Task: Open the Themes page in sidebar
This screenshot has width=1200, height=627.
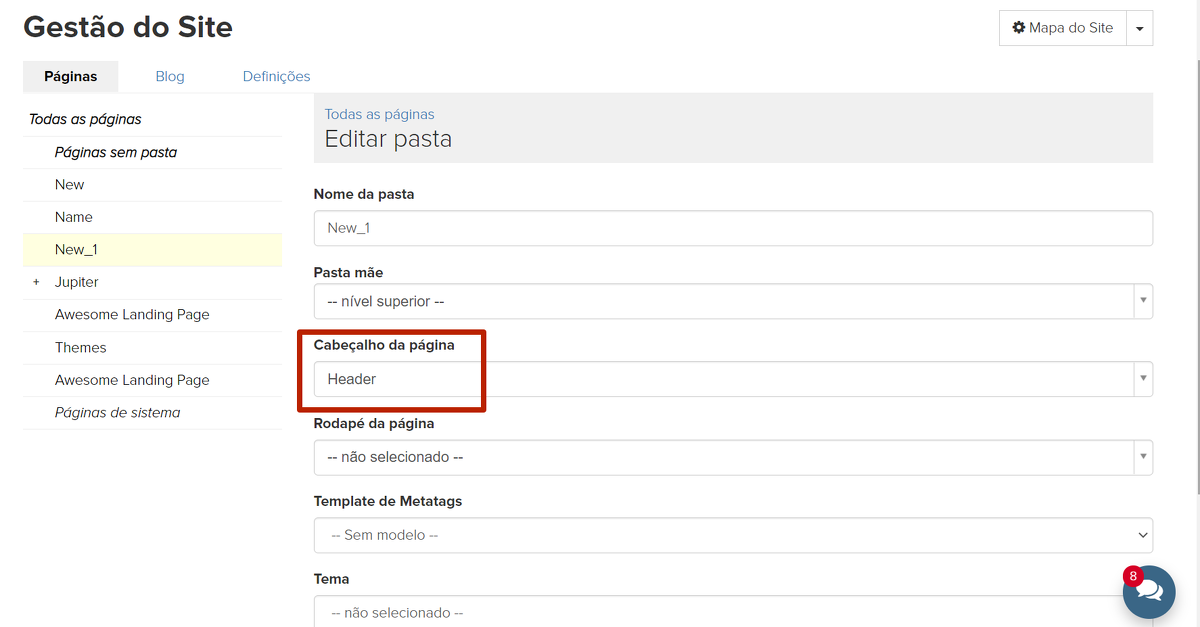Action: tap(81, 347)
